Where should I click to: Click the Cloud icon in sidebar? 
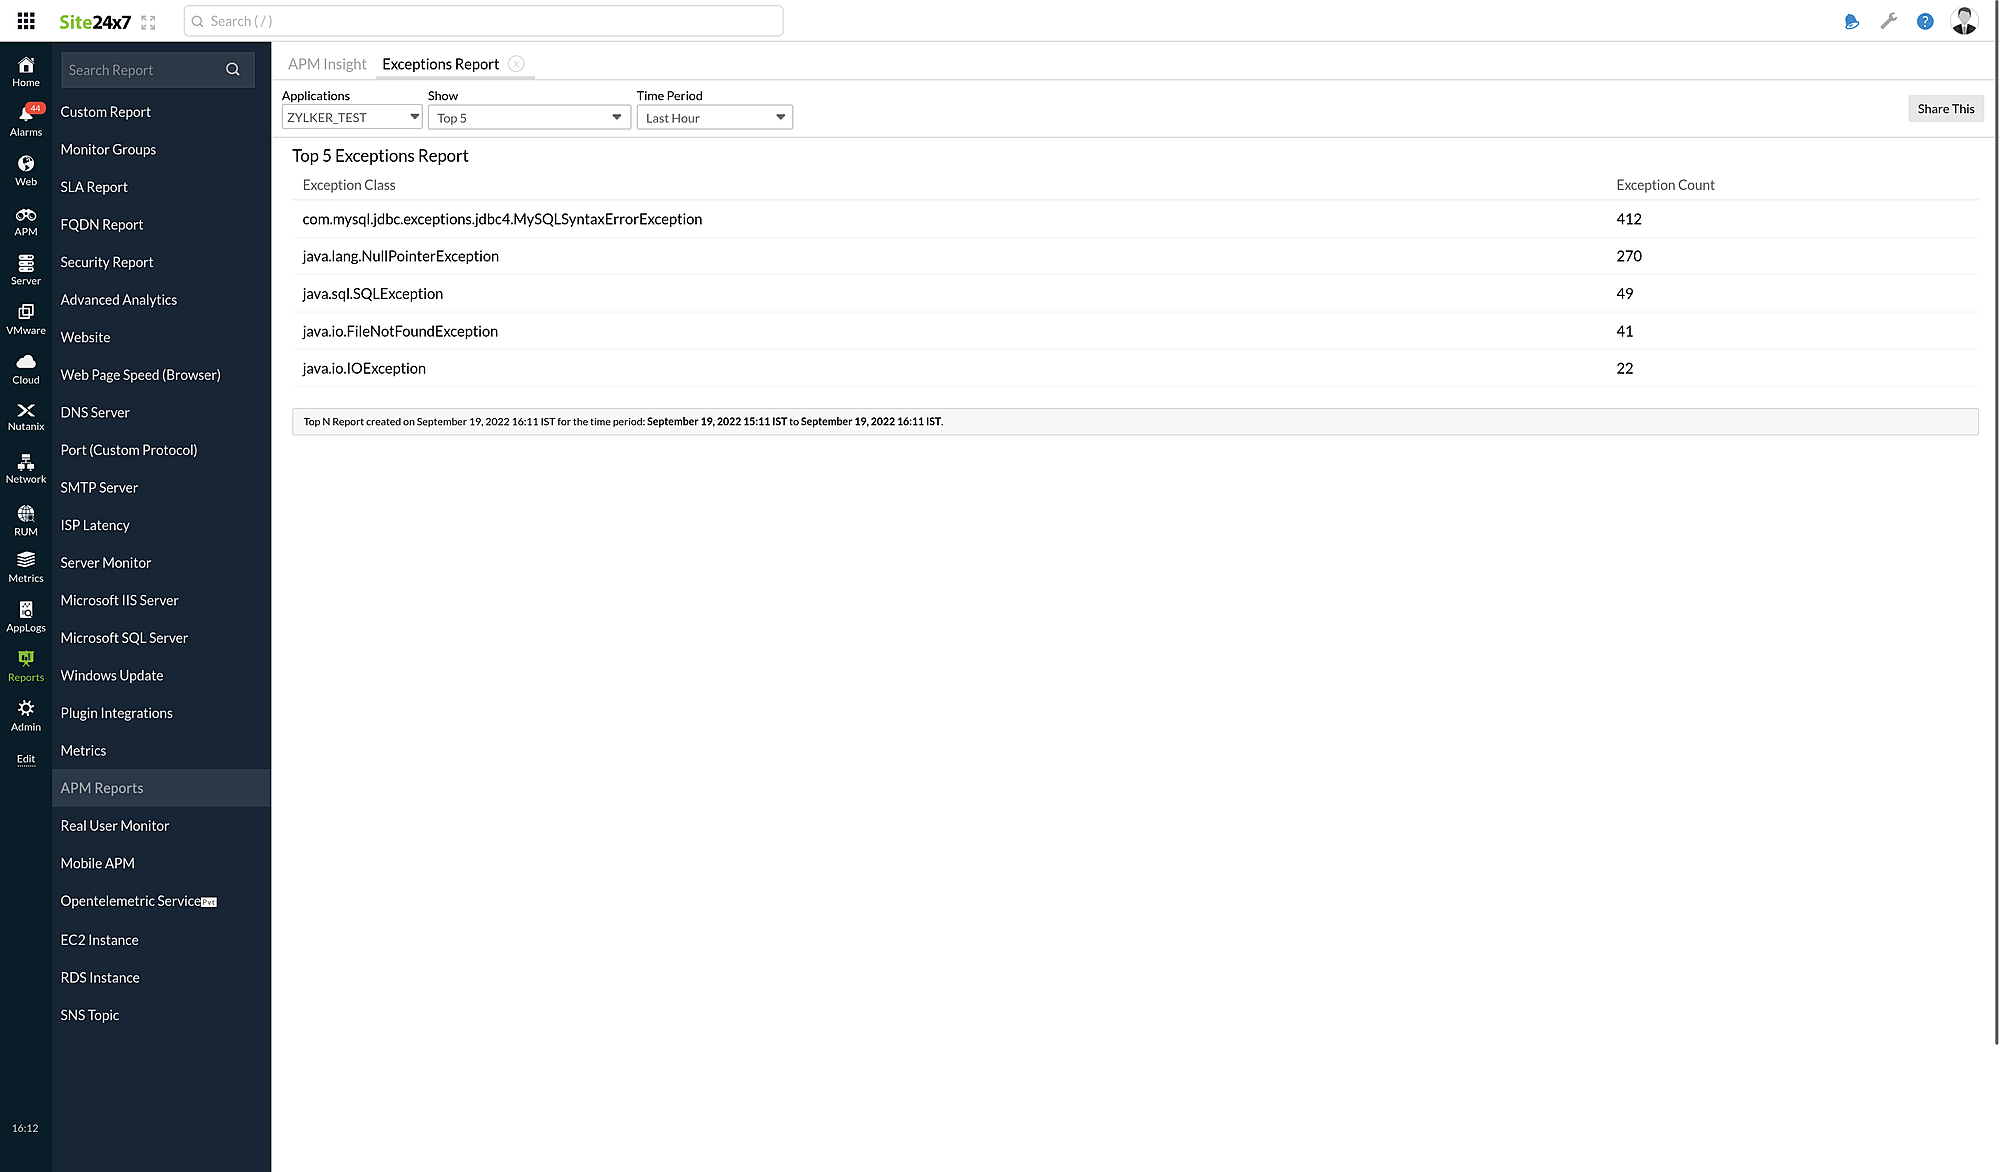coord(24,366)
